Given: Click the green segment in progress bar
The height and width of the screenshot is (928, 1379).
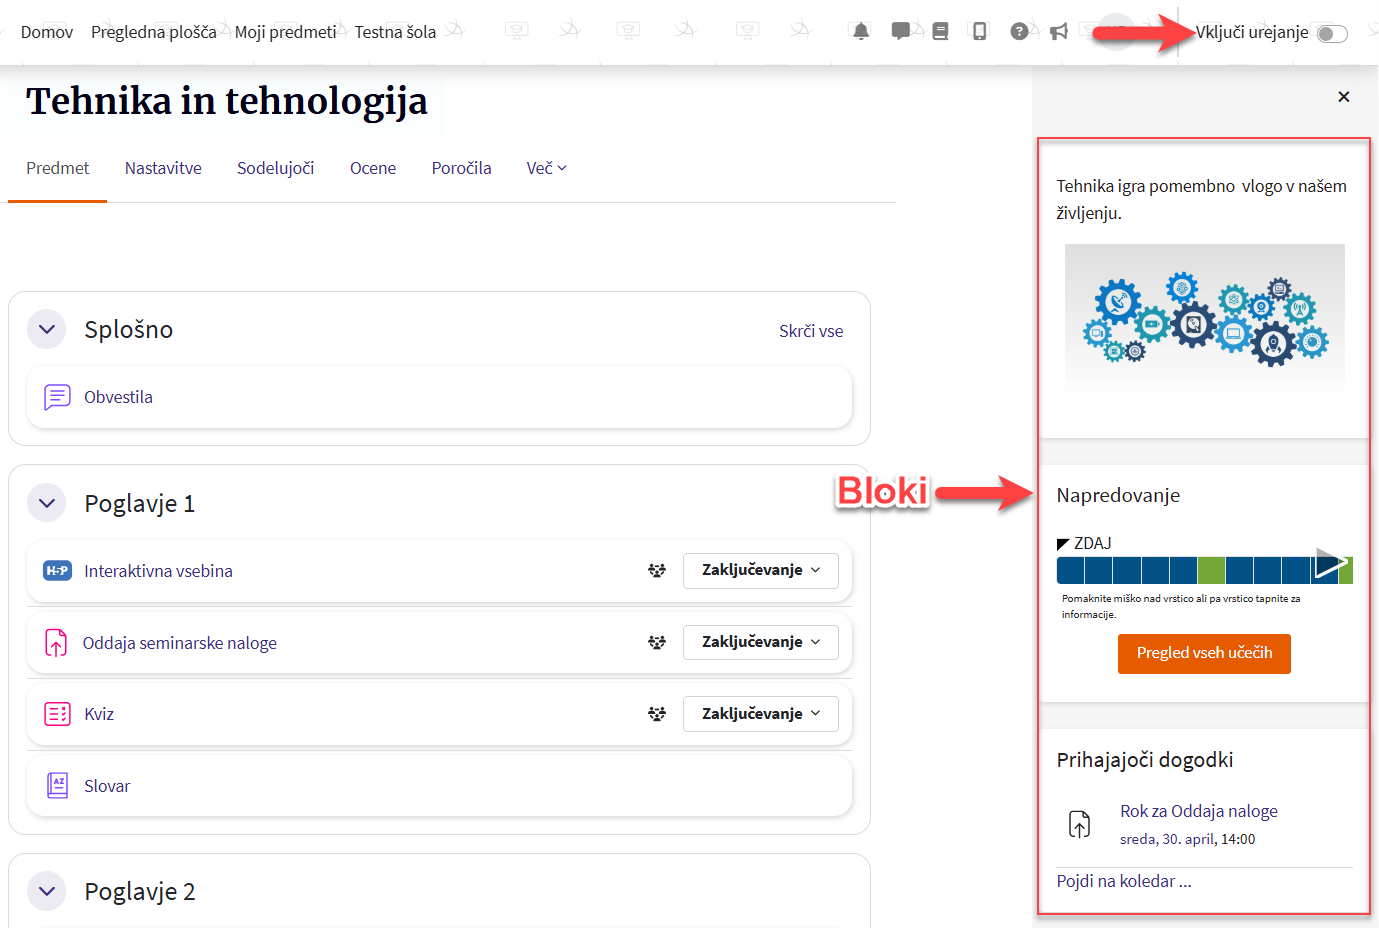Looking at the screenshot, I should tap(1211, 570).
